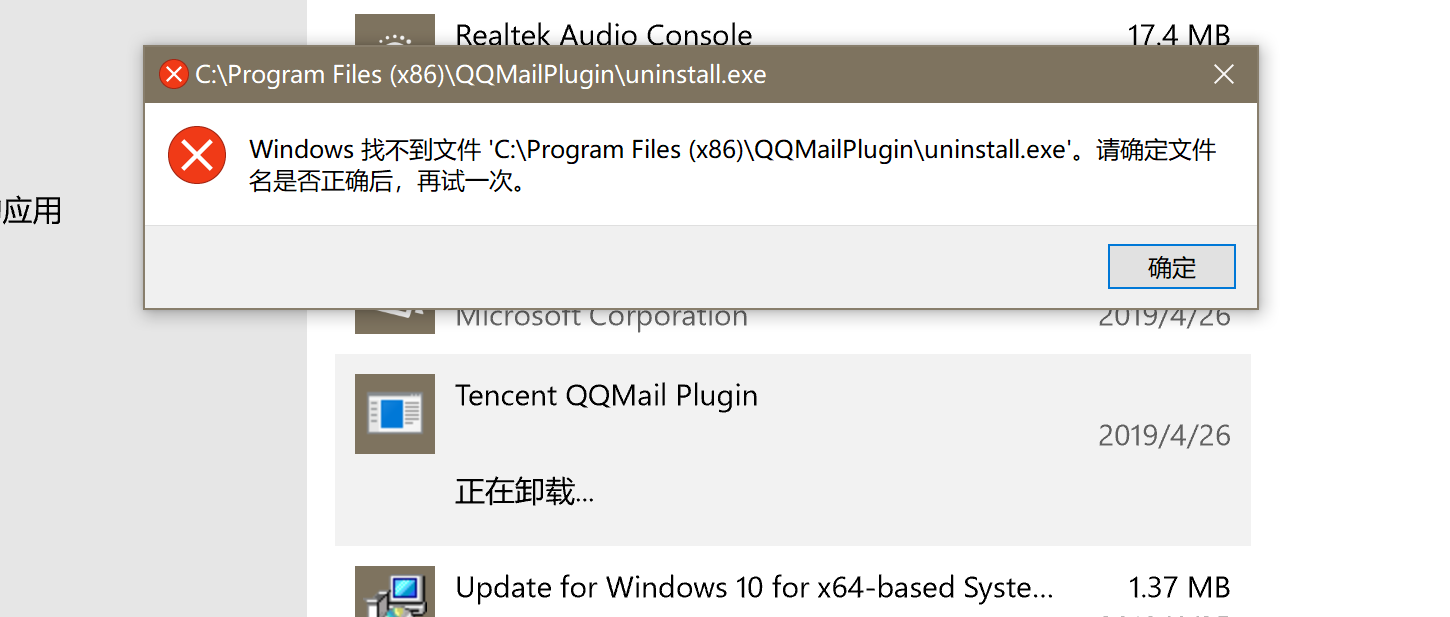Select the Realtek Audio Console entry name
This screenshot has width=1450, height=617.
coord(603,33)
